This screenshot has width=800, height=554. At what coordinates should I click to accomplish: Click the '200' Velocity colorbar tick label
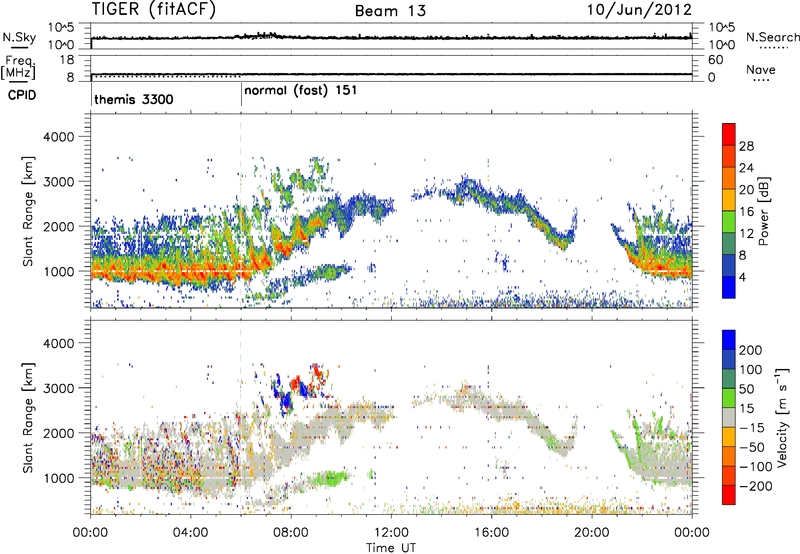(x=751, y=350)
